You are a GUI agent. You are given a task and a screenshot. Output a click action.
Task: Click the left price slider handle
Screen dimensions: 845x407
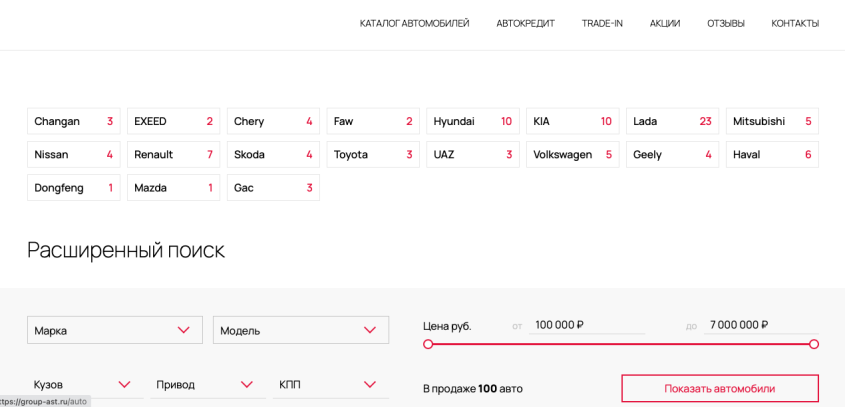[x=428, y=344]
